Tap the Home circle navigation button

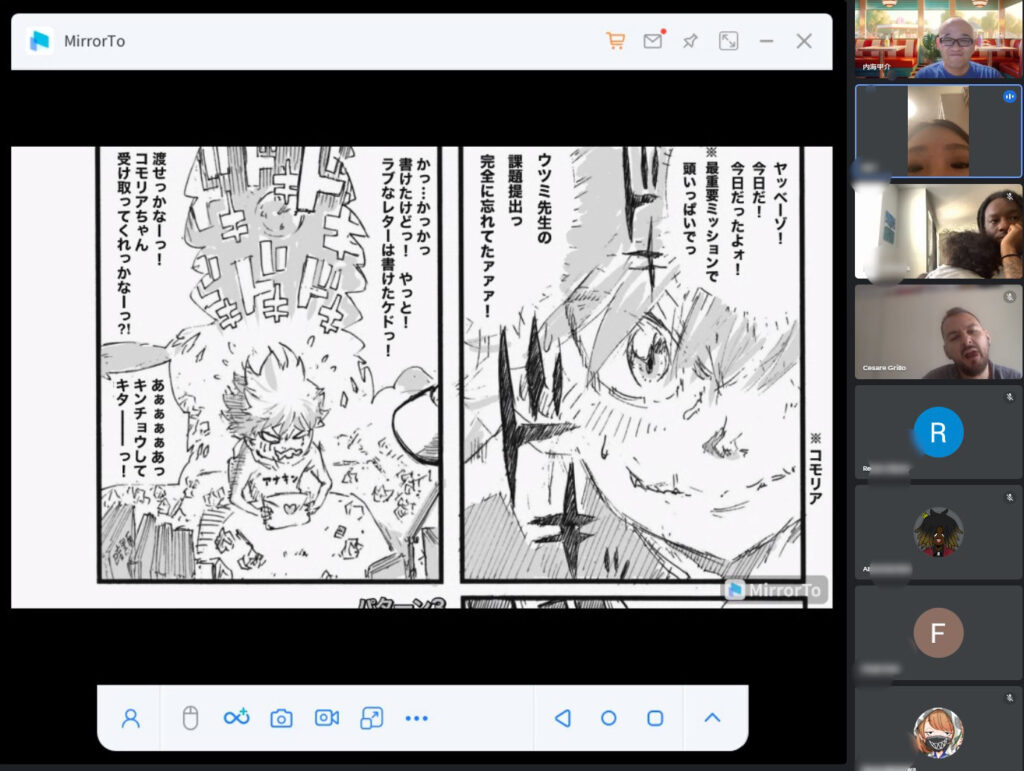[x=609, y=718]
